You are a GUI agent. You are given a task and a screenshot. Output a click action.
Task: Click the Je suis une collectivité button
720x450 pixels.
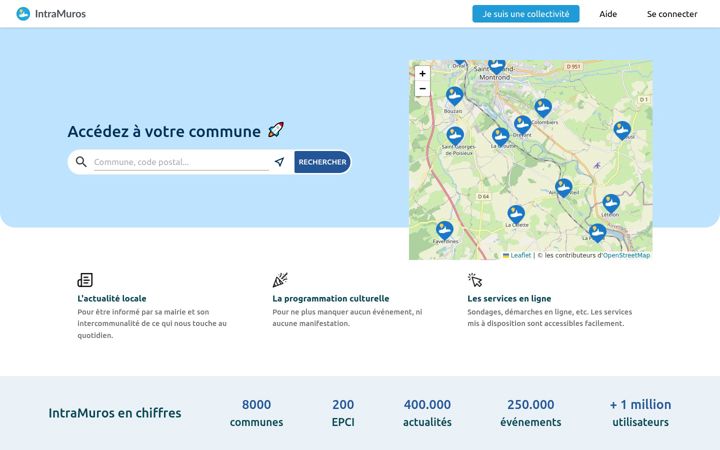click(526, 14)
